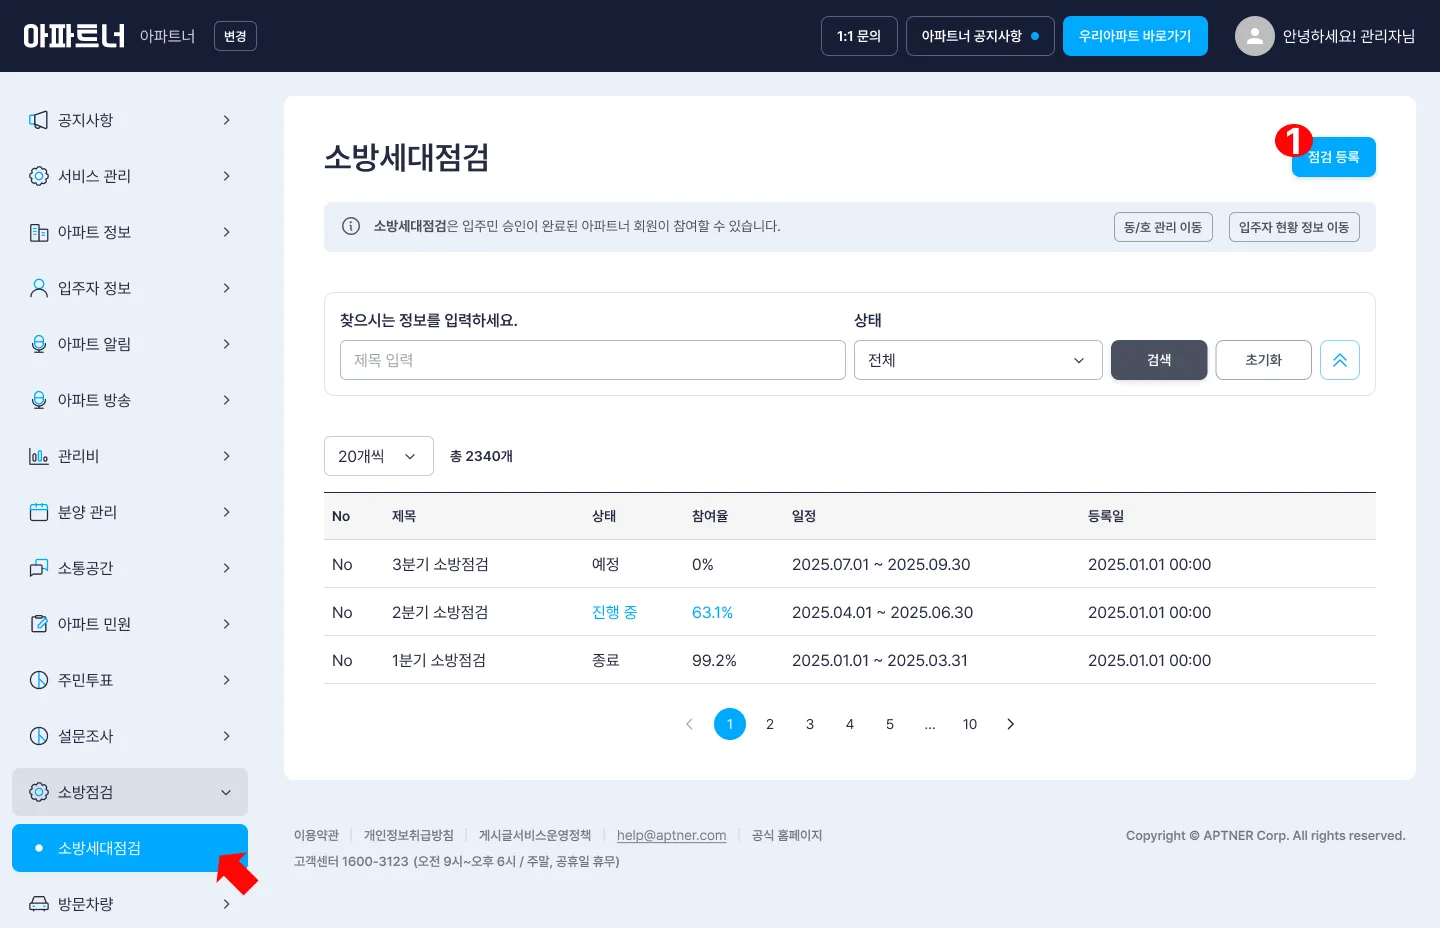Go to the previous page arrow
The image size is (1440, 928).
[689, 724]
